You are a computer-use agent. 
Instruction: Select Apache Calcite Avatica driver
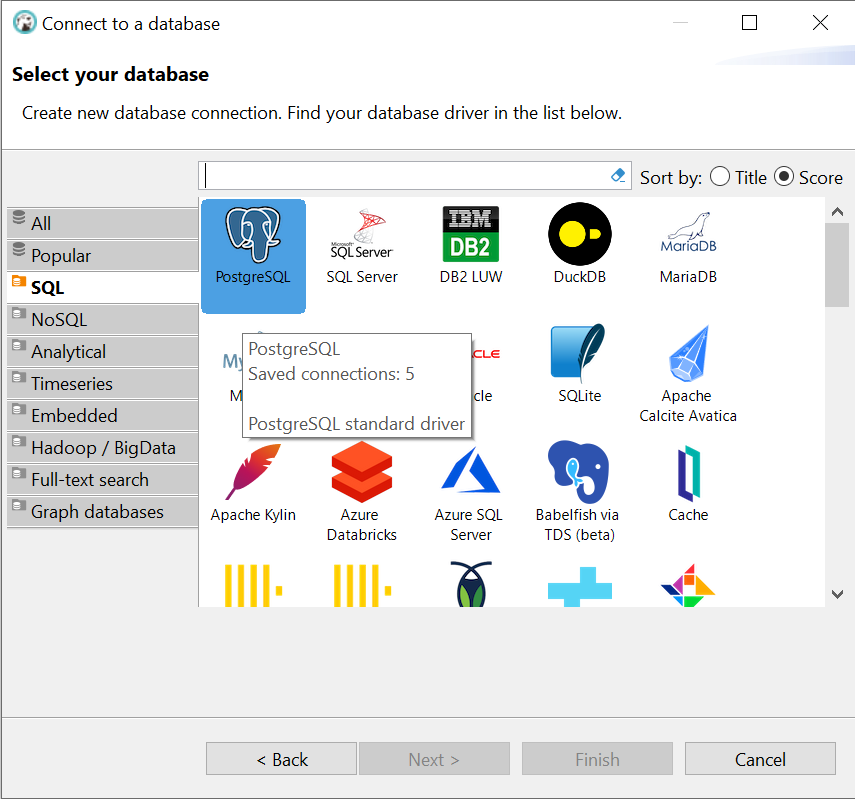pyautogui.click(x=688, y=375)
